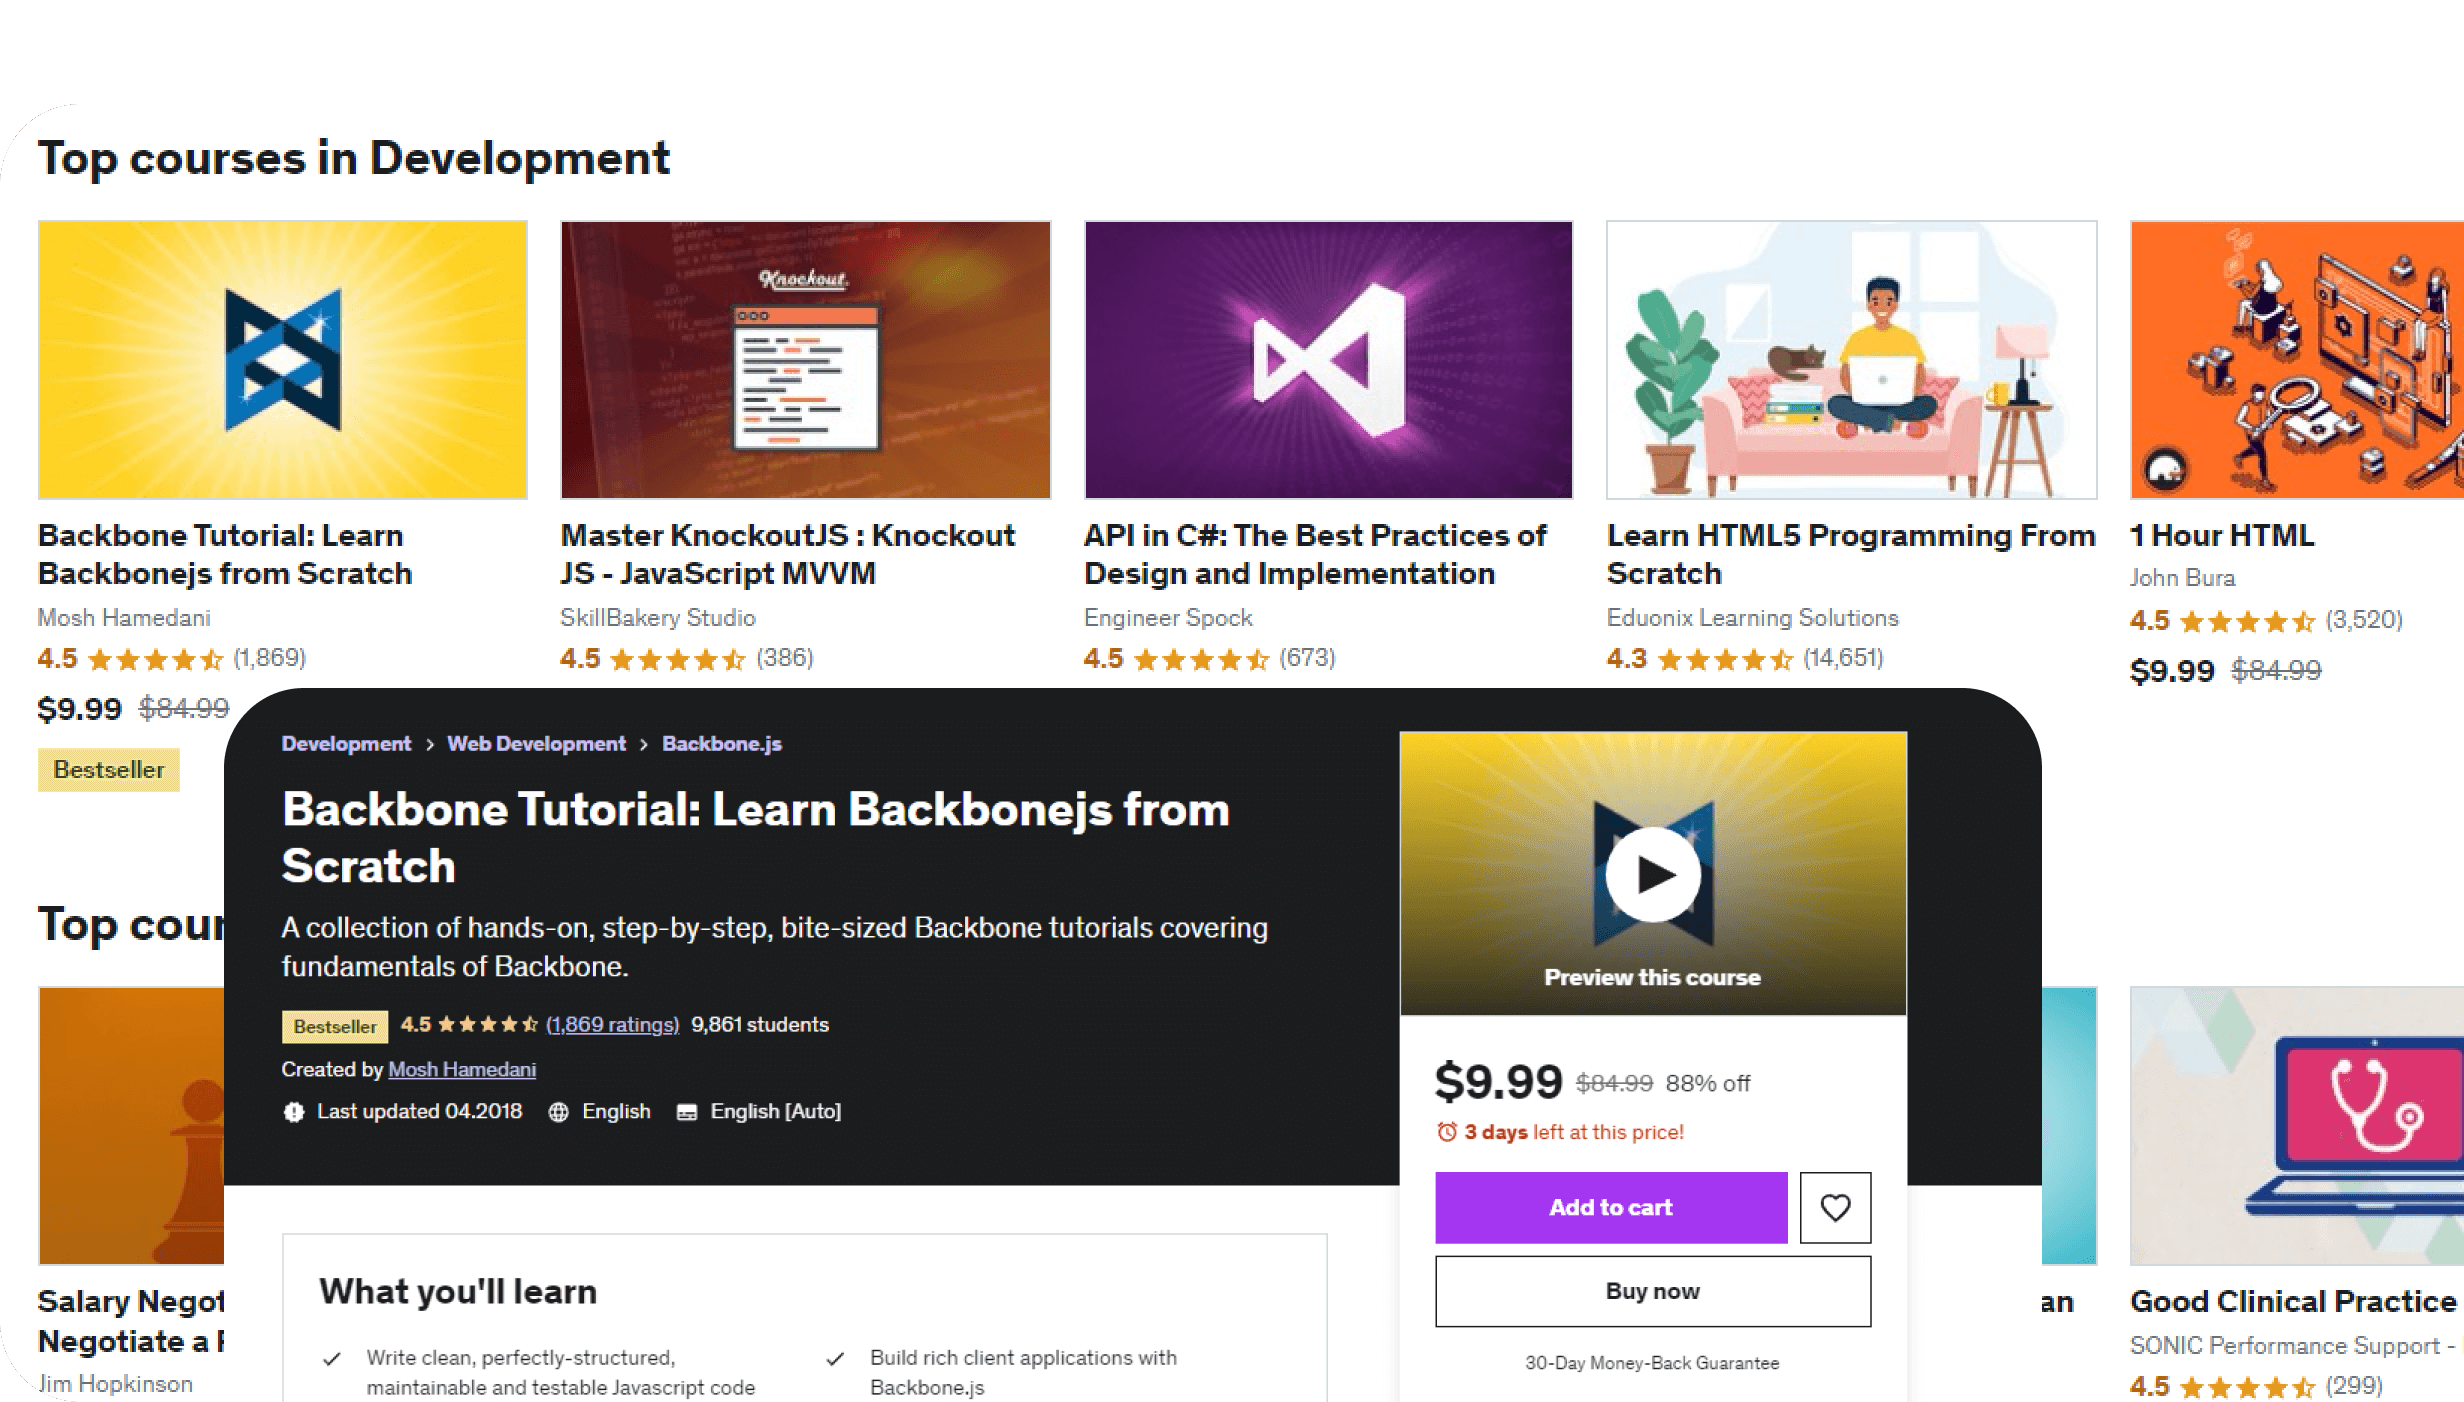2464x1402 pixels.
Task: Click '$9.99' price in purchase panel
Action: [x=1498, y=1082]
